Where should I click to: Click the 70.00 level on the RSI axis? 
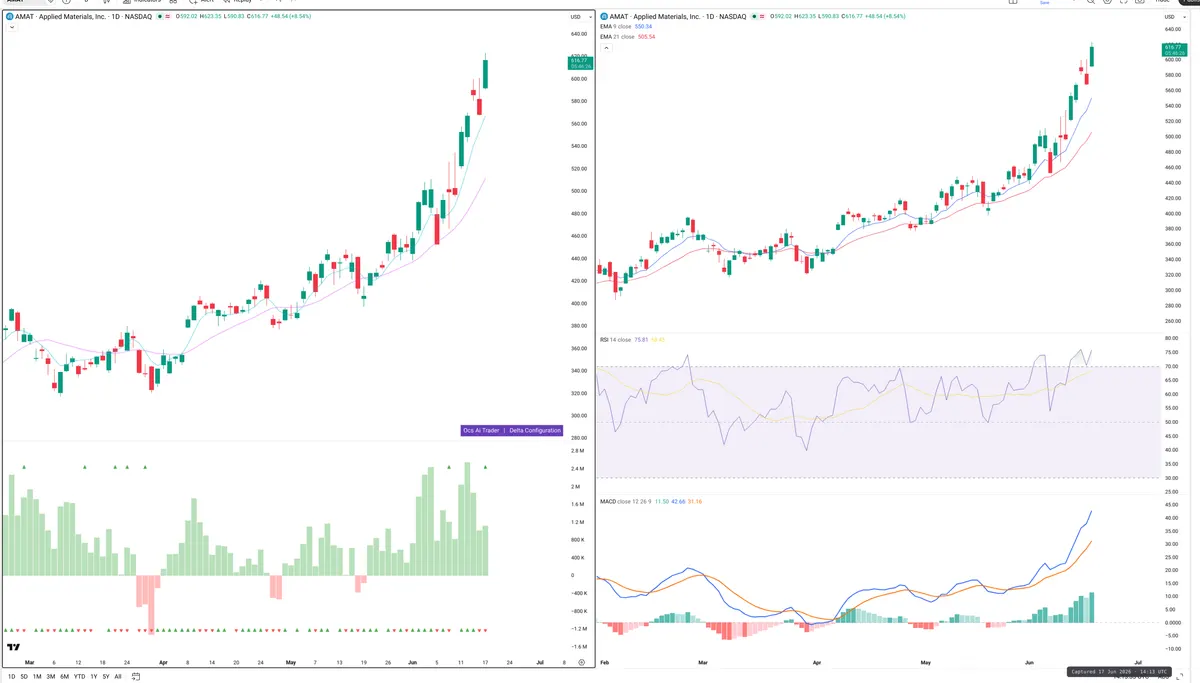click(x=1170, y=367)
